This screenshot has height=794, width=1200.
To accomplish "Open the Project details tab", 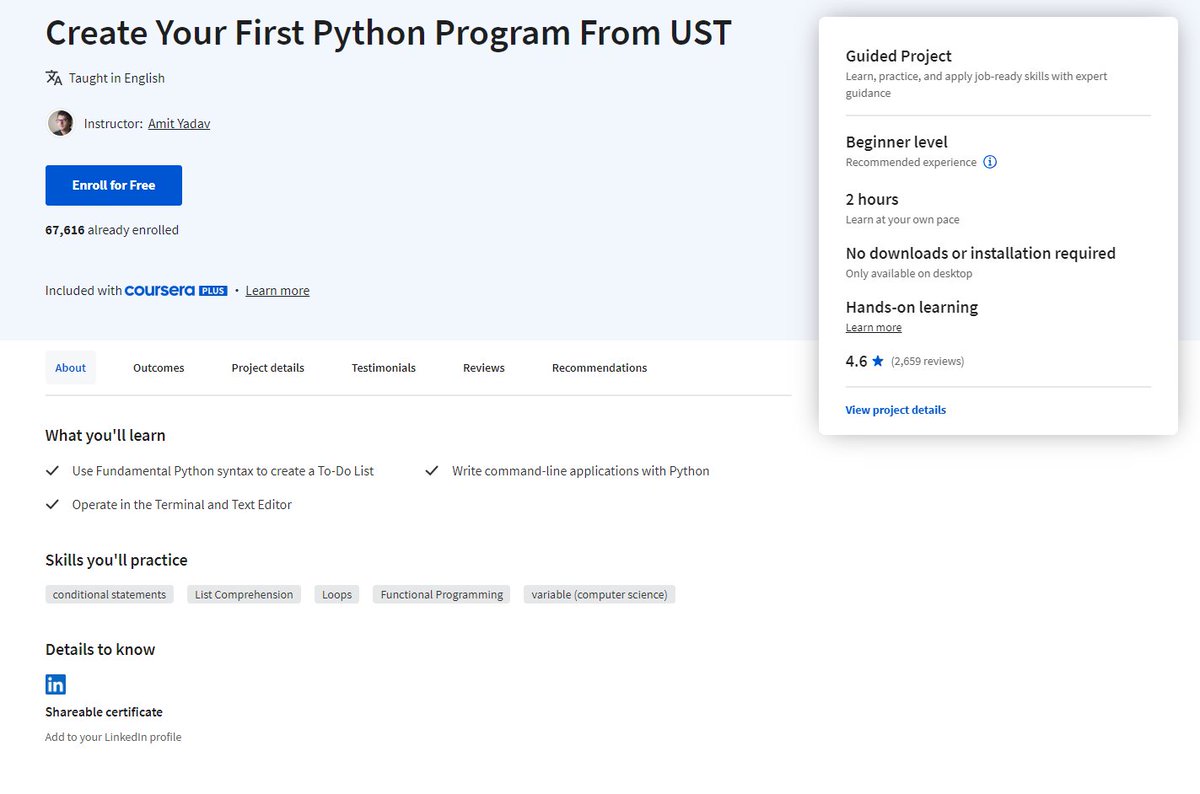I will tap(268, 367).
